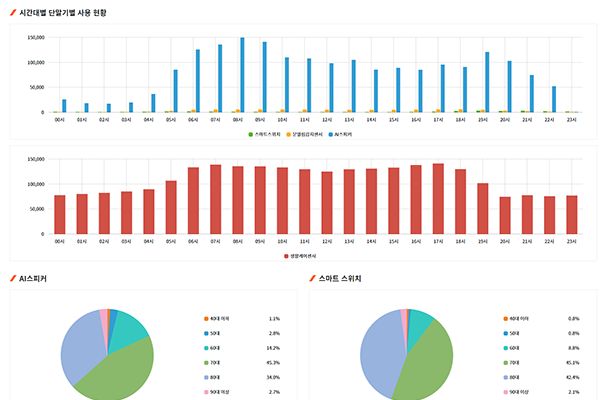Toggle 80대 legend in 스마트 스위치 pie
The width and height of the screenshot is (600, 400).
coord(511,377)
